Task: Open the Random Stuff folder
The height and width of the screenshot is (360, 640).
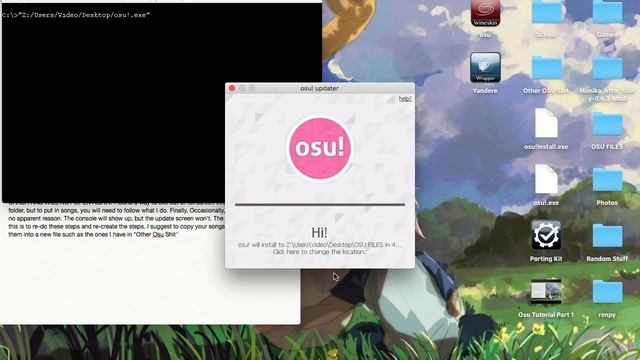Action: click(x=607, y=236)
